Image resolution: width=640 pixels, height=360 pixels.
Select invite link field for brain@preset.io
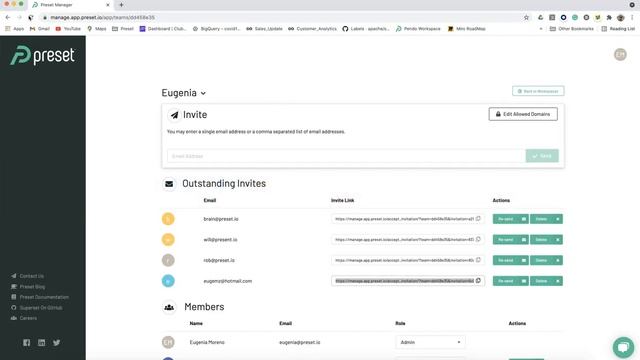404,219
